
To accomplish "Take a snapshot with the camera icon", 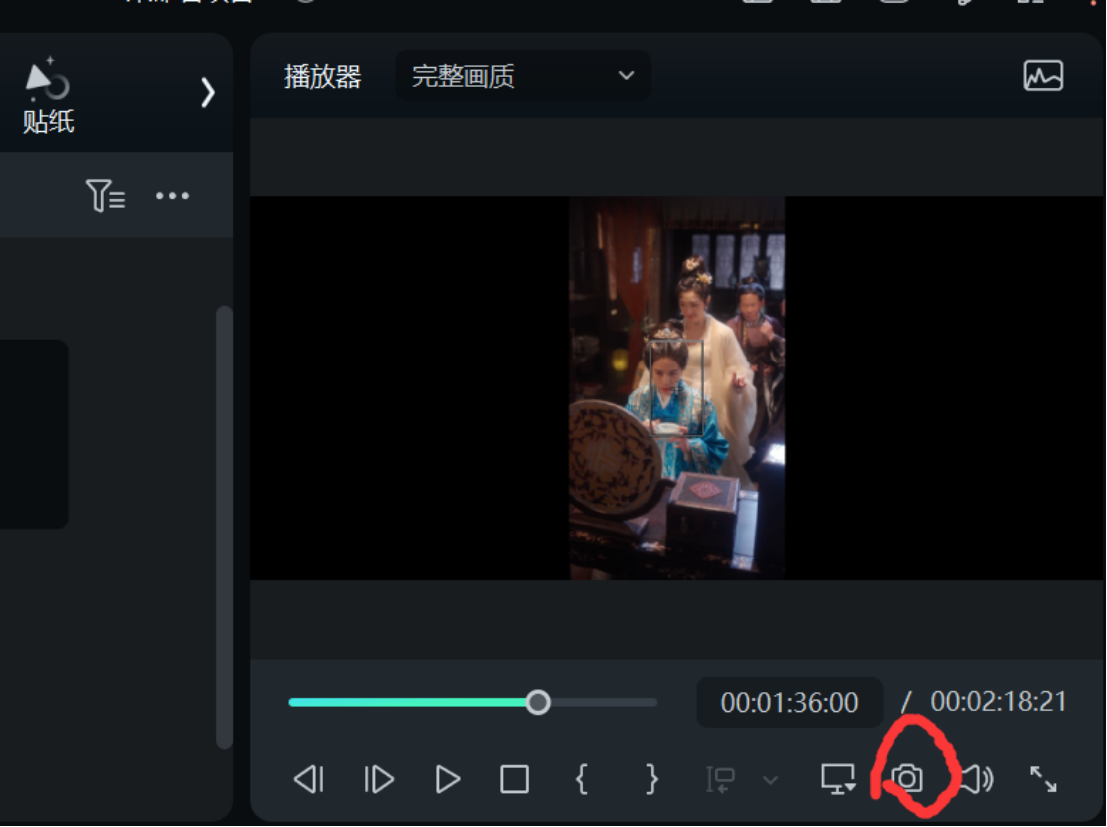I will (908, 778).
